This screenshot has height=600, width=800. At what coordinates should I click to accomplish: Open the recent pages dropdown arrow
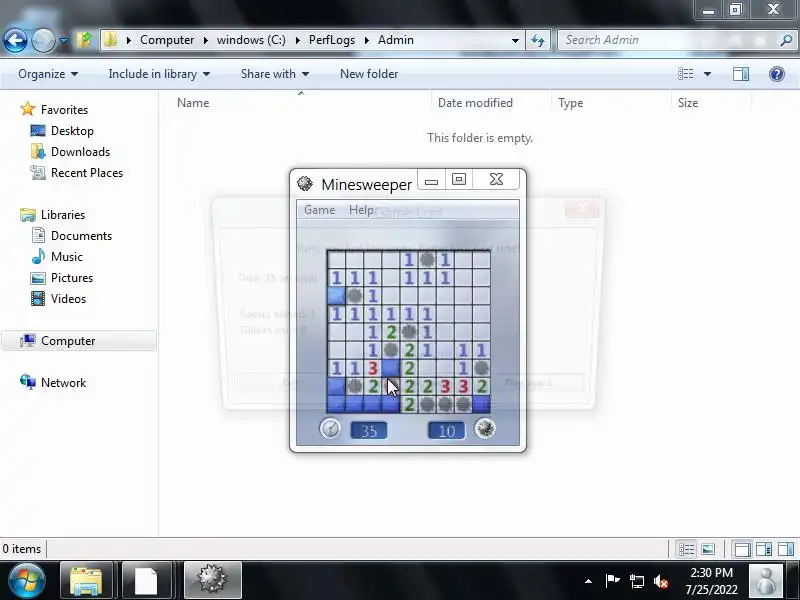(x=63, y=40)
